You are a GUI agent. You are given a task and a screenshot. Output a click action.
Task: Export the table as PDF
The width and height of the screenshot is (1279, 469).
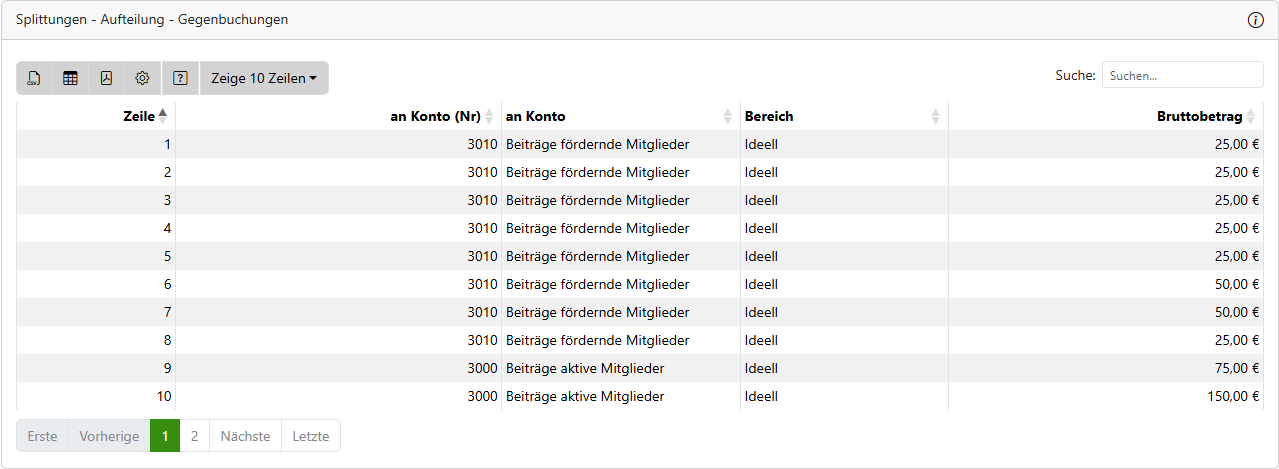106,78
